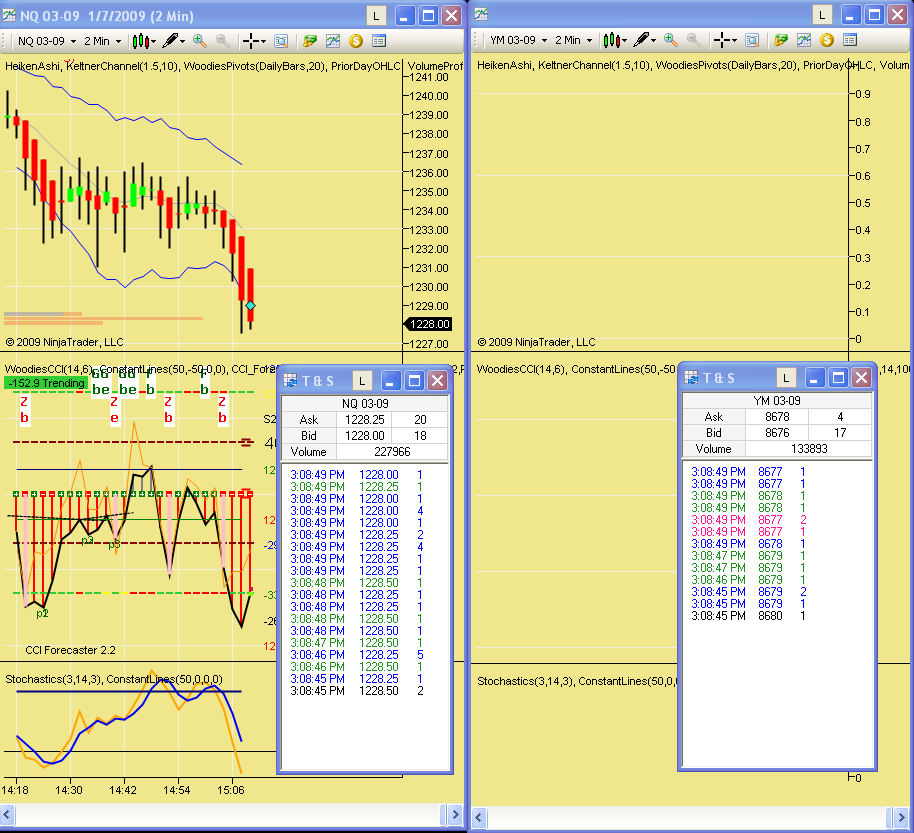Click NQ Ask price 1228.25
This screenshot has height=833, width=914.
click(364, 420)
